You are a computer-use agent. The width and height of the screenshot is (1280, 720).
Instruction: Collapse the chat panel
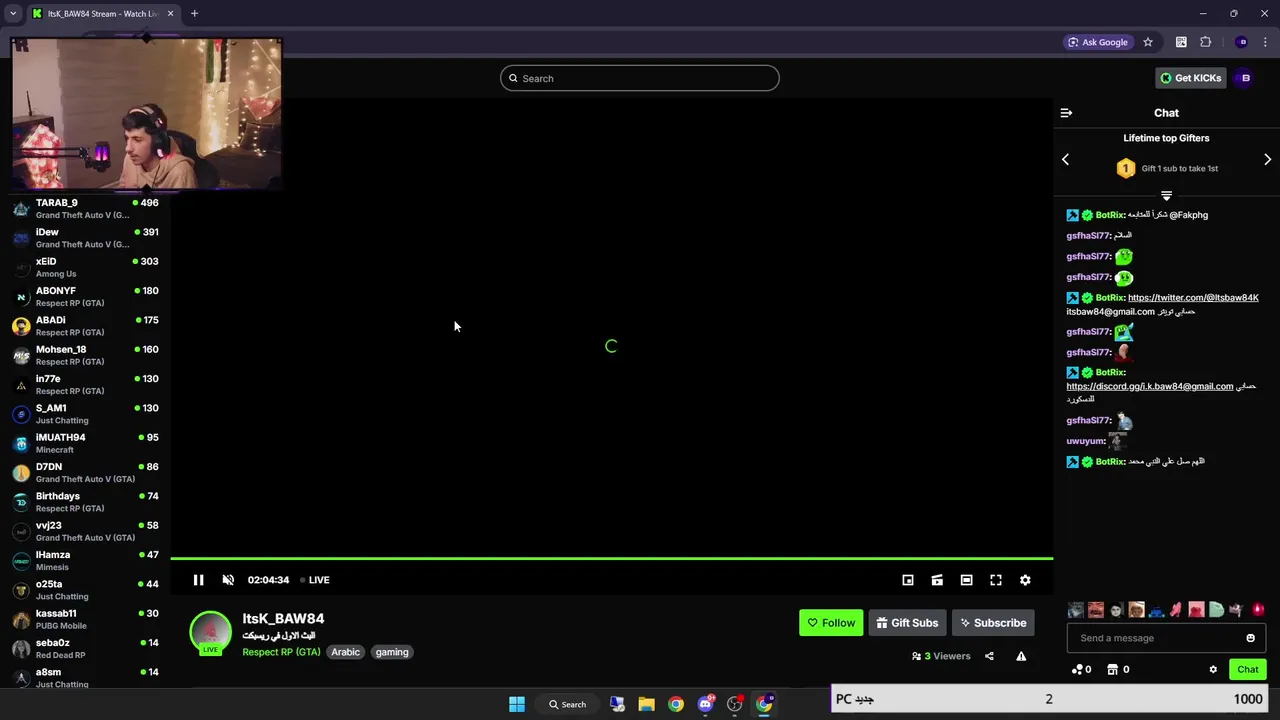[x=1066, y=113]
